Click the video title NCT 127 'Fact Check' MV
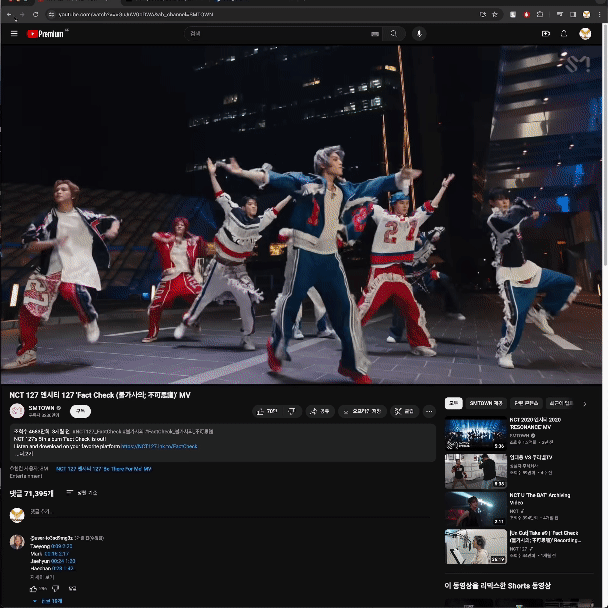 (100, 395)
